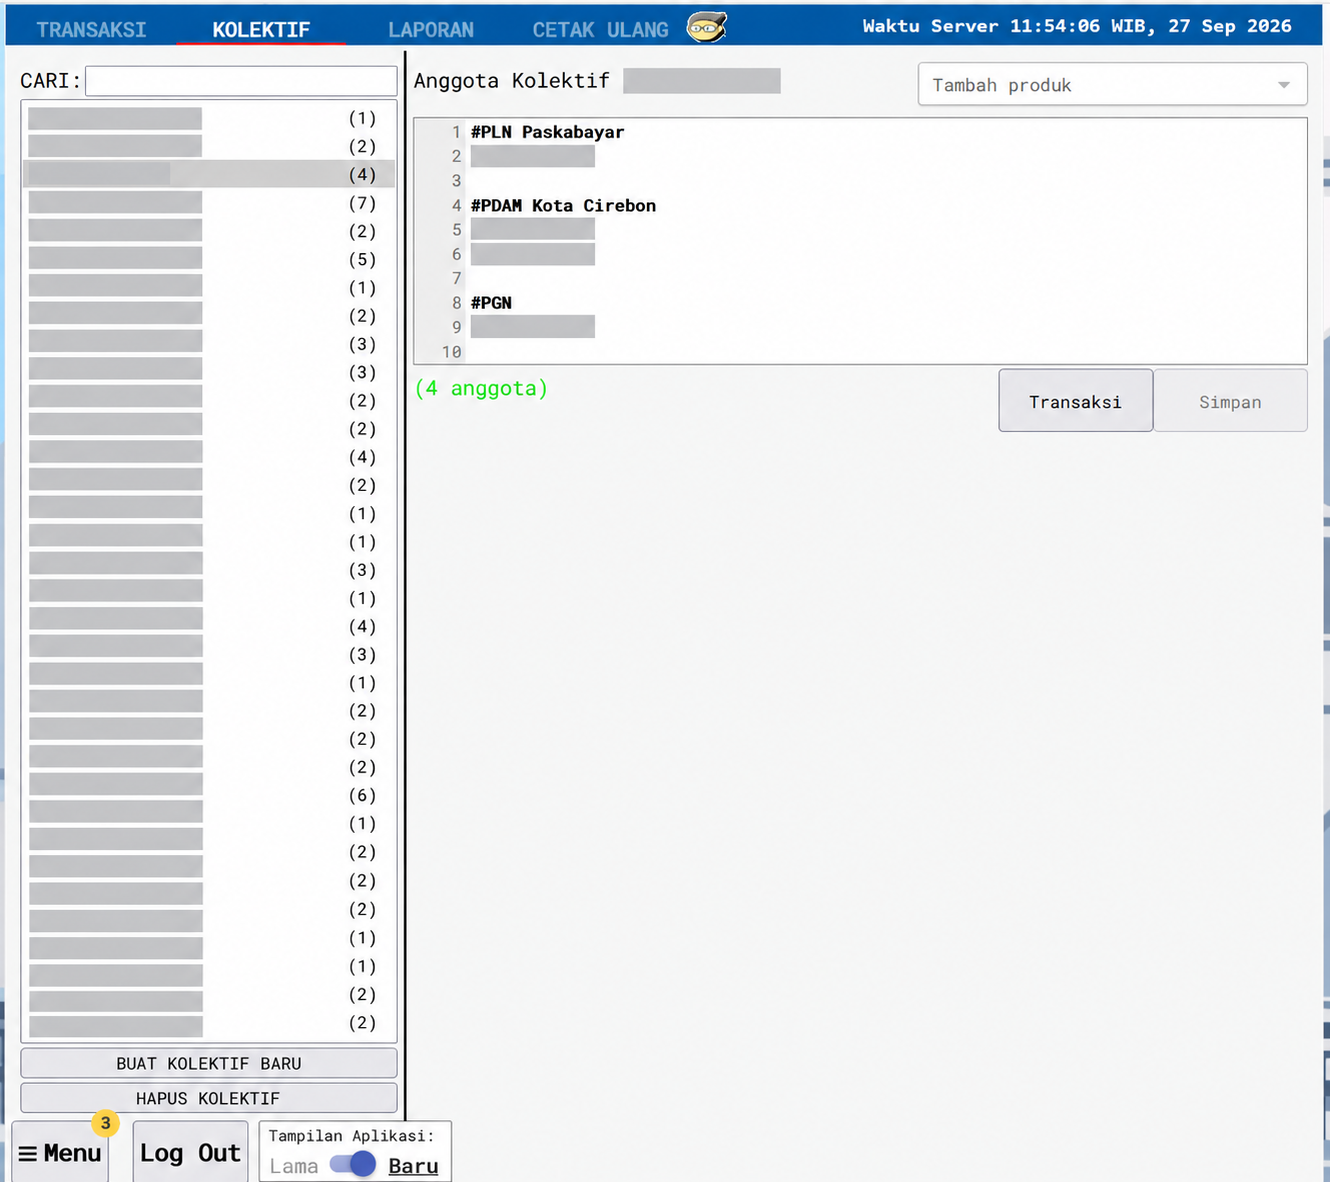
Task: Open the Tambah produk dropdown
Action: click(x=1112, y=85)
